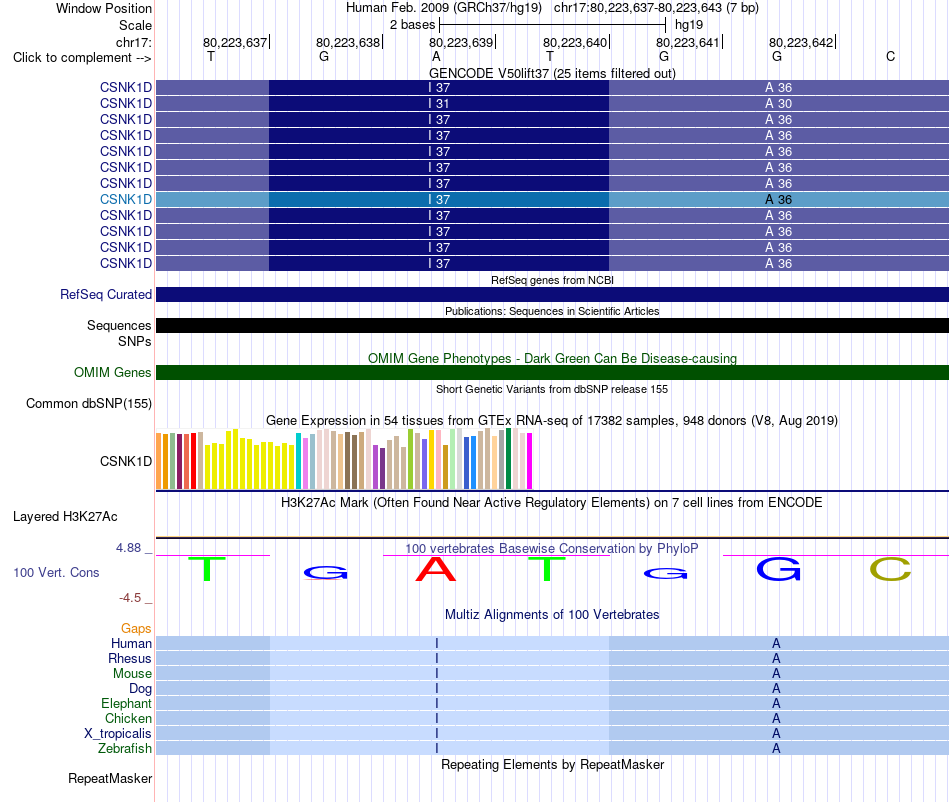
Task: Click the 'Click to complement -->' label
Action: (x=82, y=58)
